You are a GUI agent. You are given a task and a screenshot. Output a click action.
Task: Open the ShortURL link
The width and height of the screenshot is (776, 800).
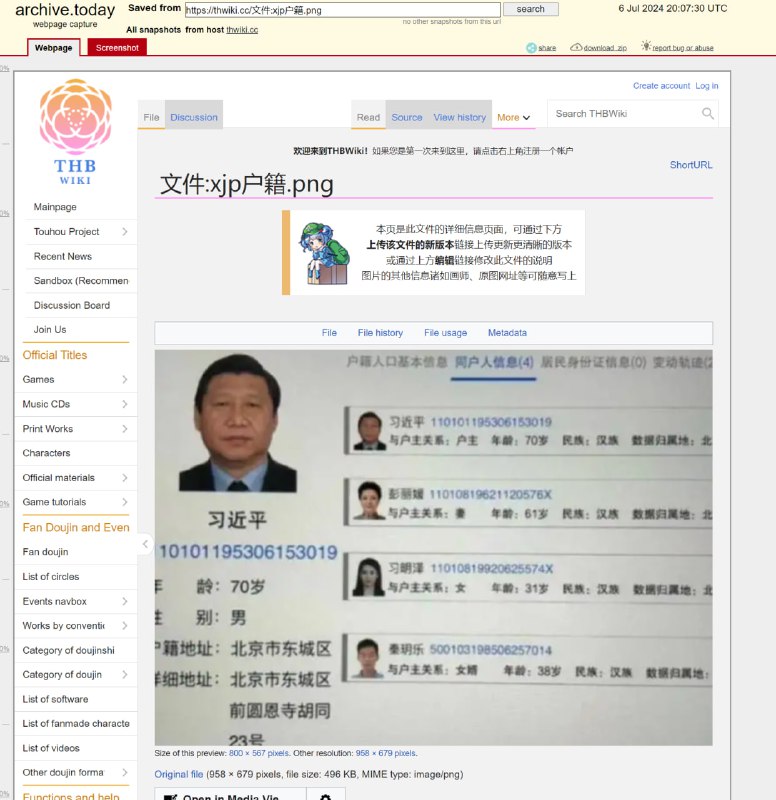(691, 165)
